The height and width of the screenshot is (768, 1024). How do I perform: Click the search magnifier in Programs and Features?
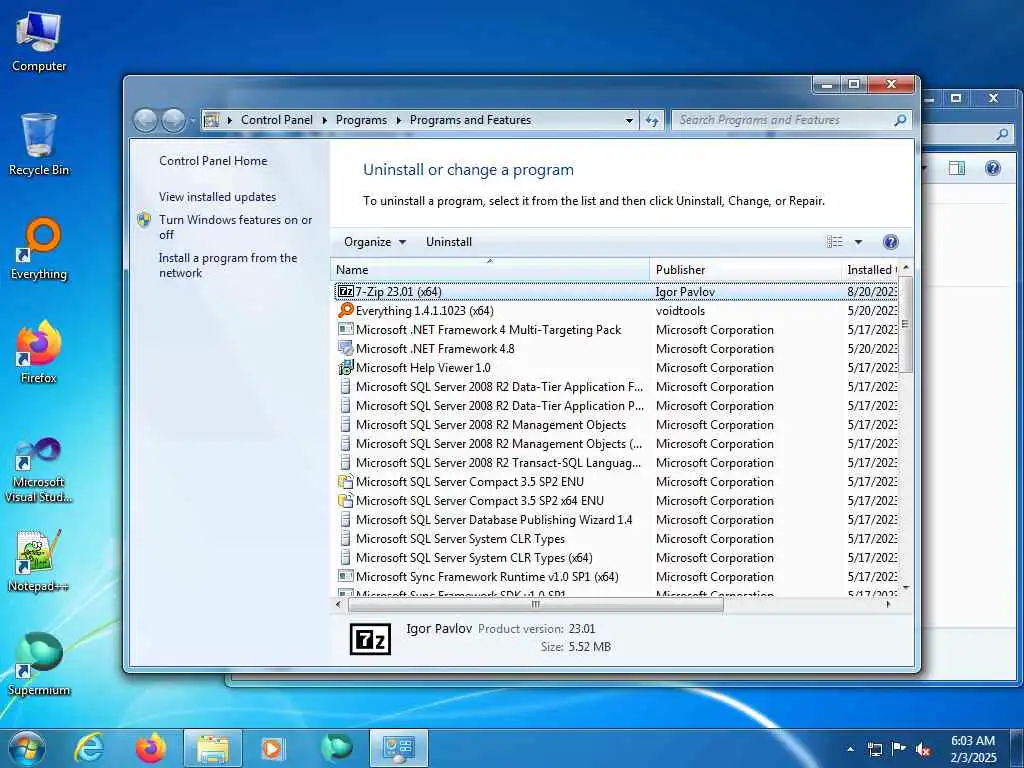coord(900,120)
